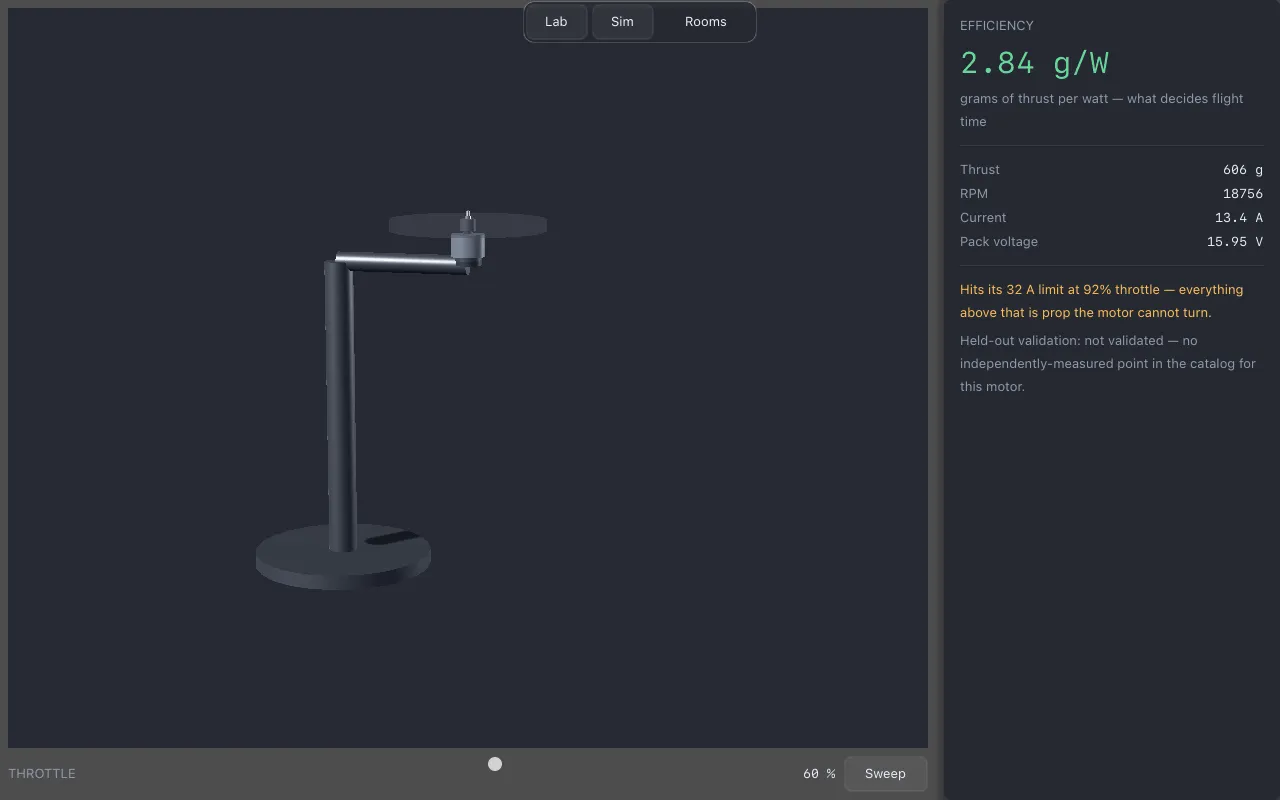Click the 32 A limit warning message
Viewport: 1280px width, 800px height.
1102,301
